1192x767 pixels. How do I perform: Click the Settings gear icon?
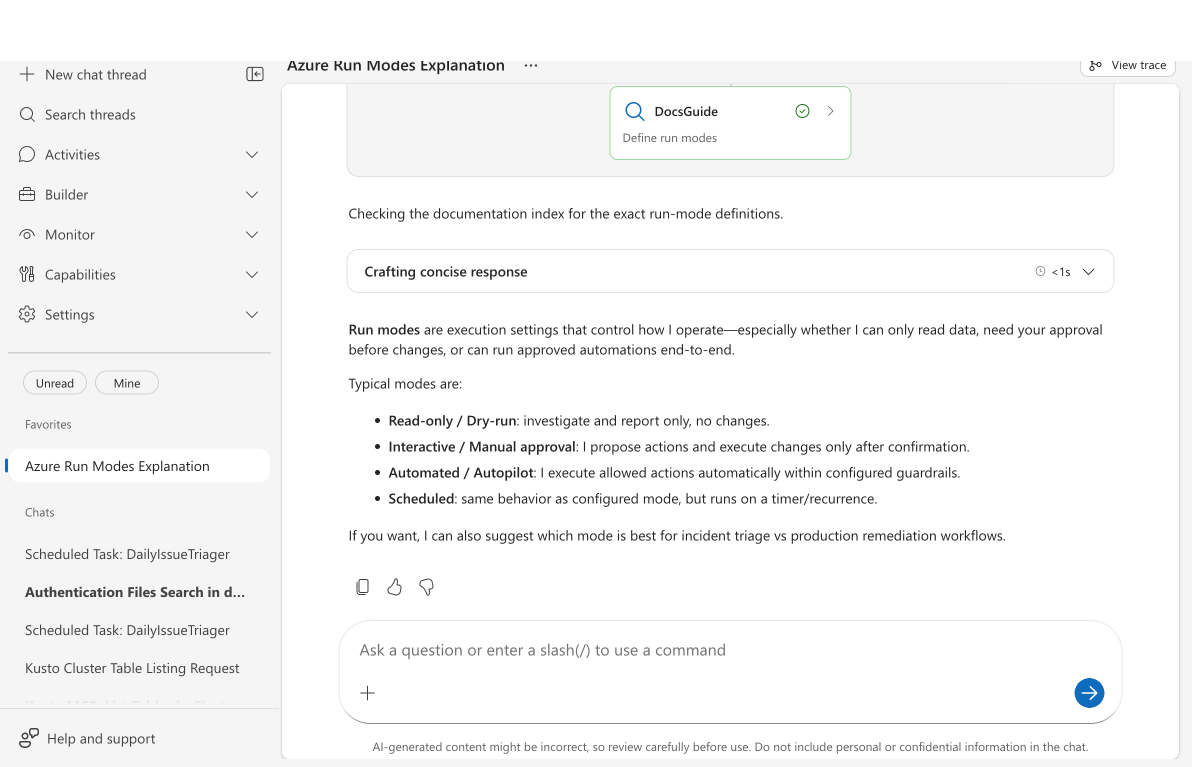27,315
